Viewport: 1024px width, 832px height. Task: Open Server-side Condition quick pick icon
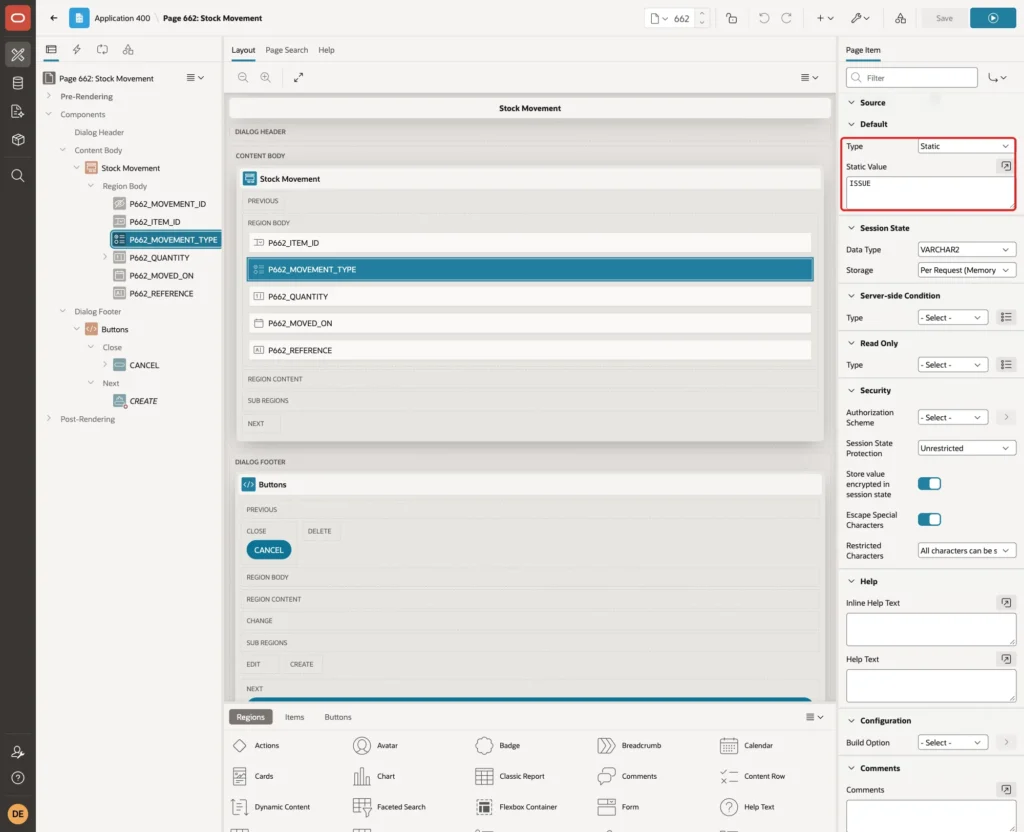coord(1006,317)
